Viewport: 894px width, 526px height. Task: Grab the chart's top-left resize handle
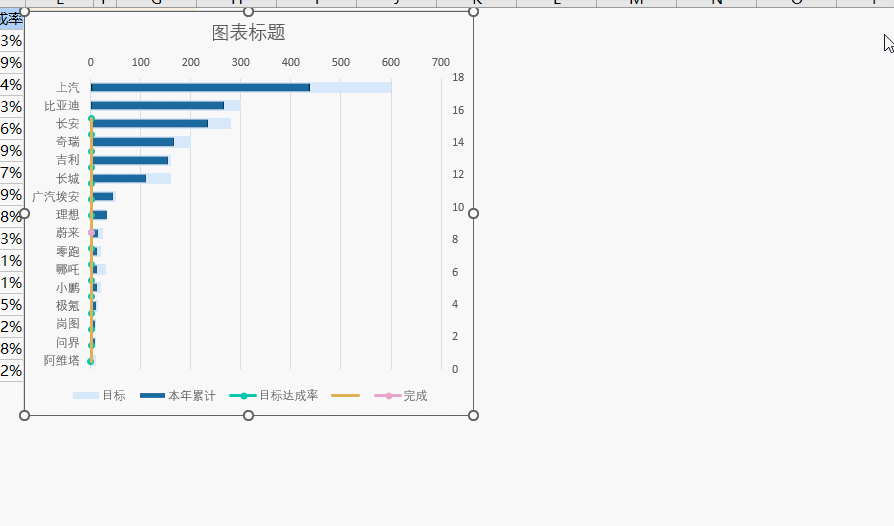[x=25, y=12]
